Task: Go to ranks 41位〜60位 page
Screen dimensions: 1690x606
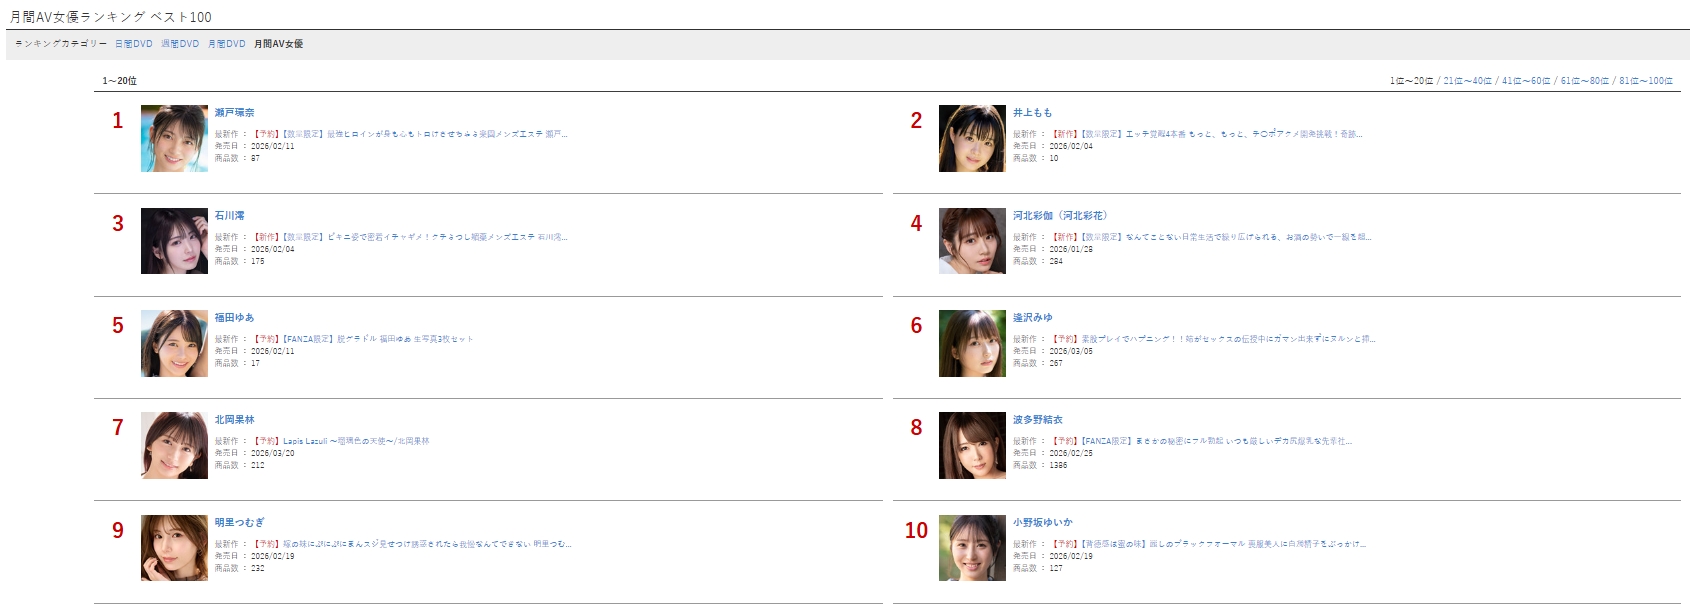Action: (1526, 81)
